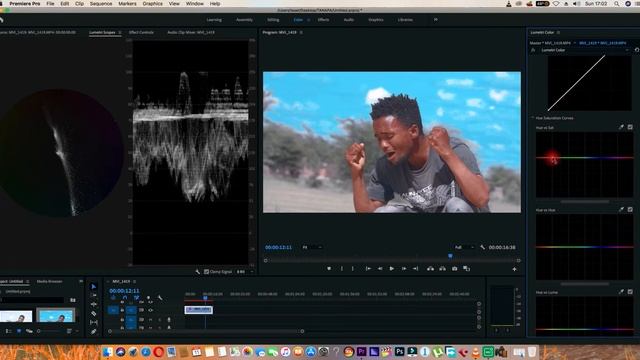Screen dimensions: 640x360
Task: Click Mark Out button
Action: point(353,269)
